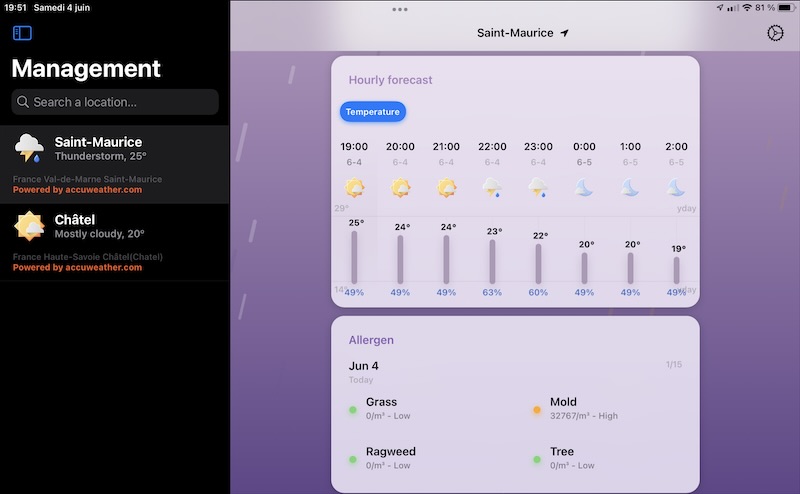Click the three-dot multitasking handle at top
The width and height of the screenshot is (800, 494).
tap(400, 9)
